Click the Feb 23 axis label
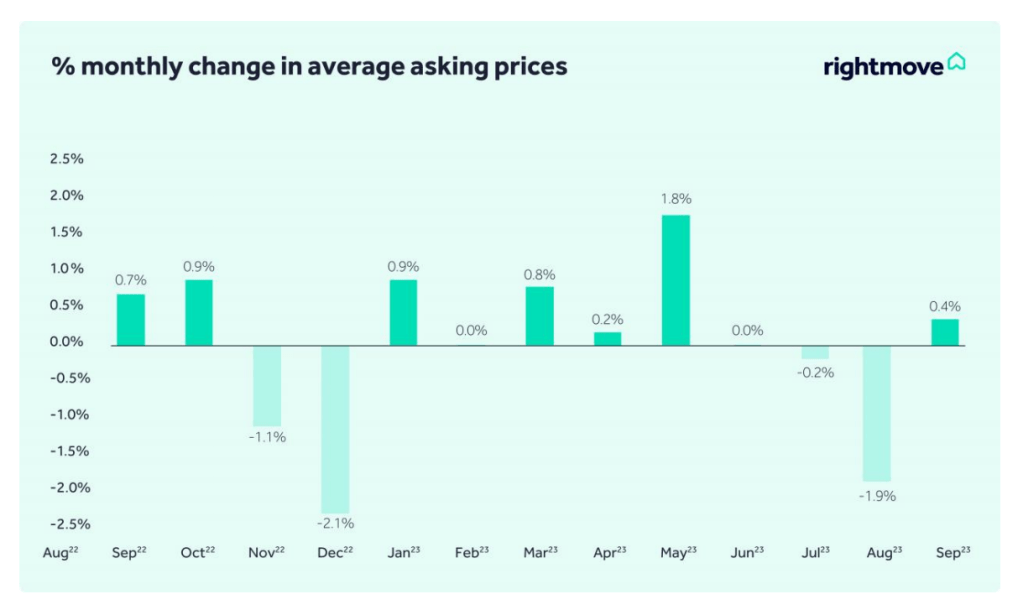1023x610 pixels. click(x=471, y=552)
